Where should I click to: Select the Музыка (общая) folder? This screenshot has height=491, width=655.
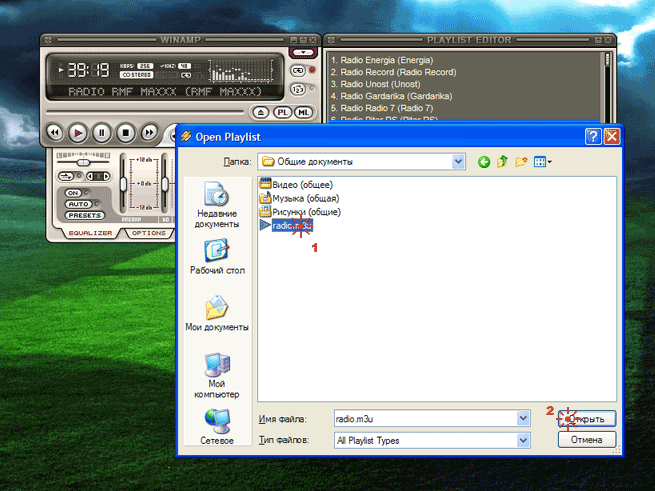click(299, 198)
